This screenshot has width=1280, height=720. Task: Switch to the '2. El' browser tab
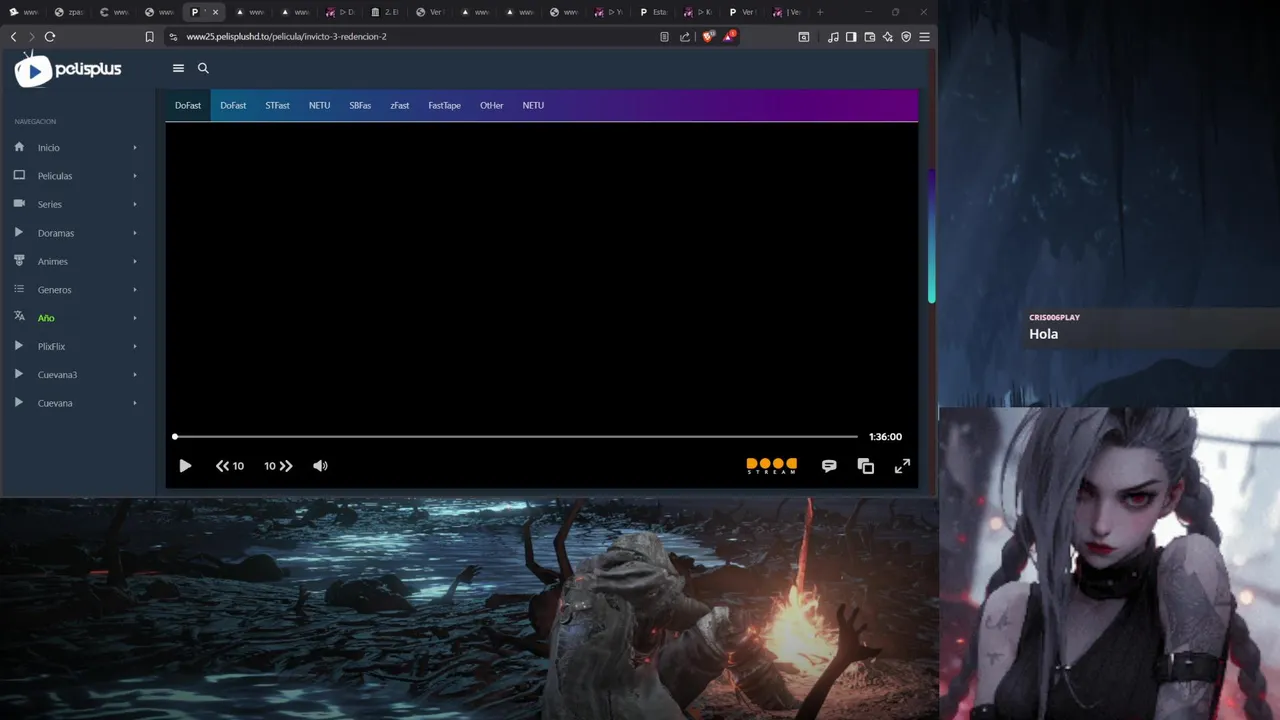[x=384, y=12]
